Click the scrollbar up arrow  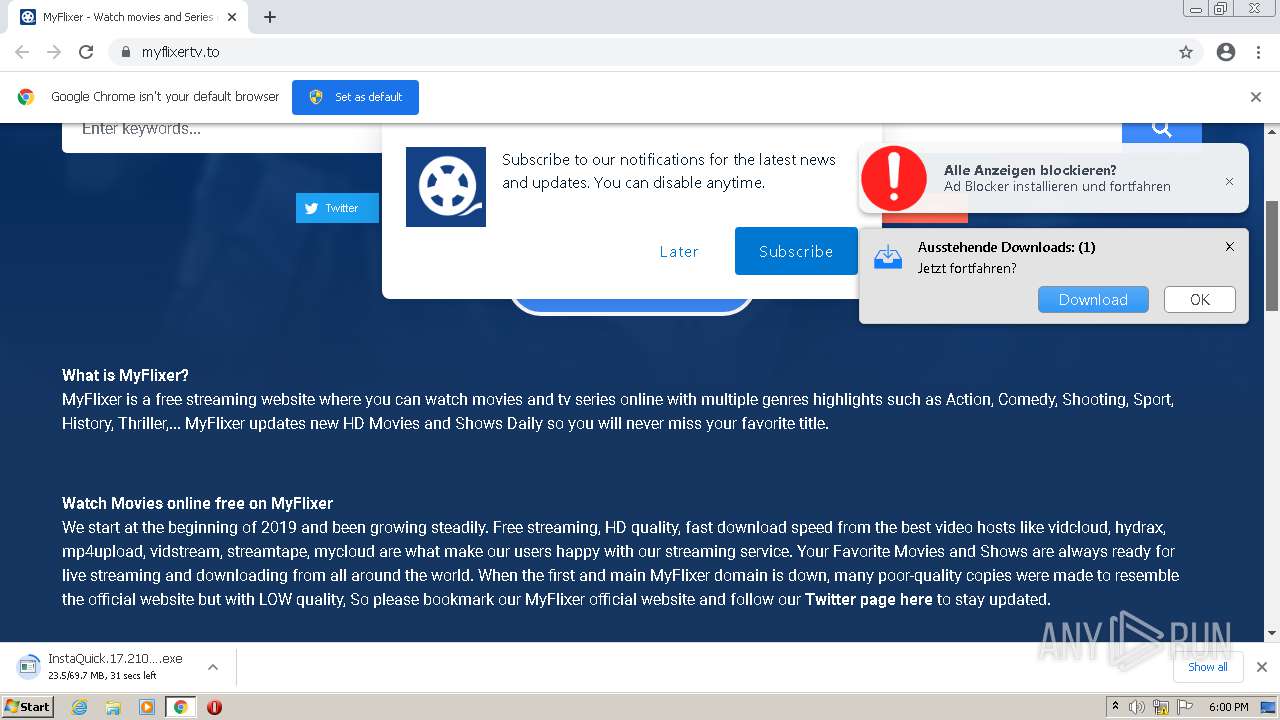[1272, 131]
